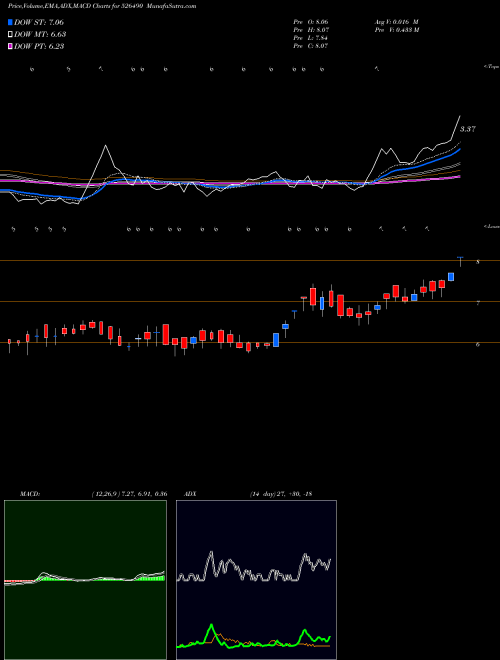Open the dark blue ADX chart panel
Viewport: 500px width, 660px height.
pyautogui.click(x=256, y=580)
